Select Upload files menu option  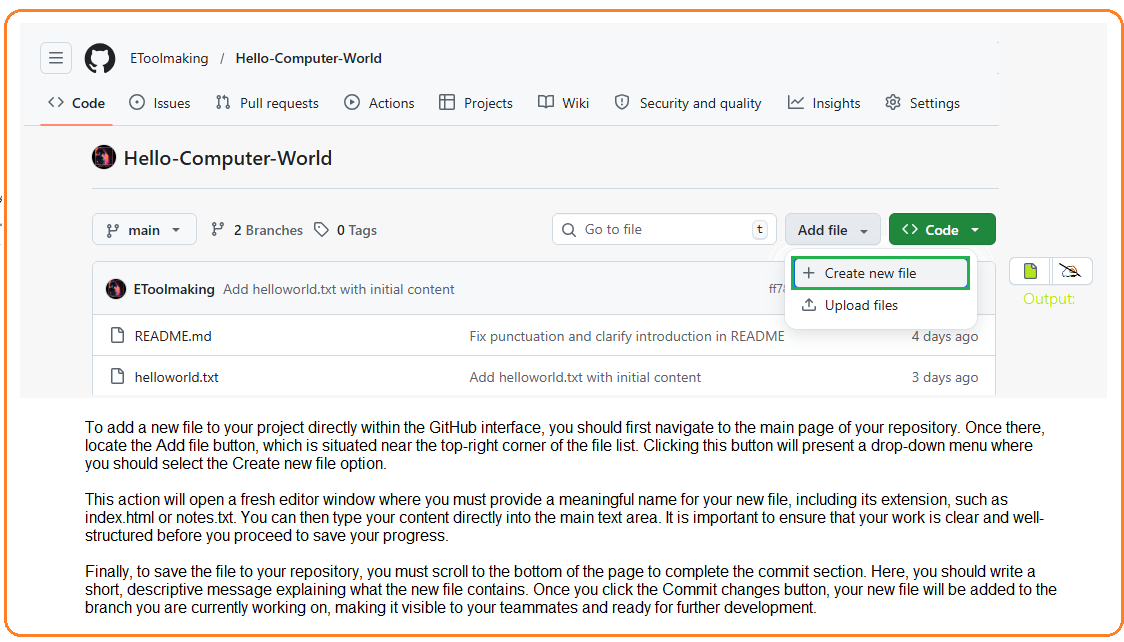point(880,305)
